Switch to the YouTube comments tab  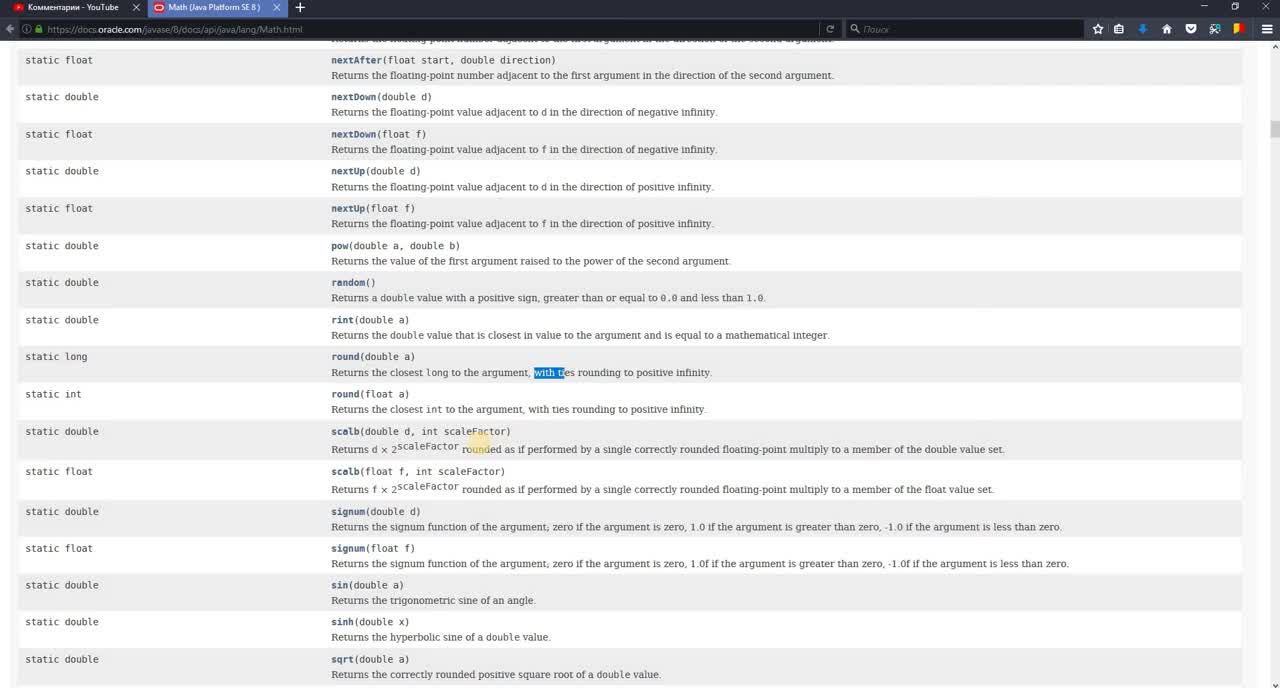72,7
